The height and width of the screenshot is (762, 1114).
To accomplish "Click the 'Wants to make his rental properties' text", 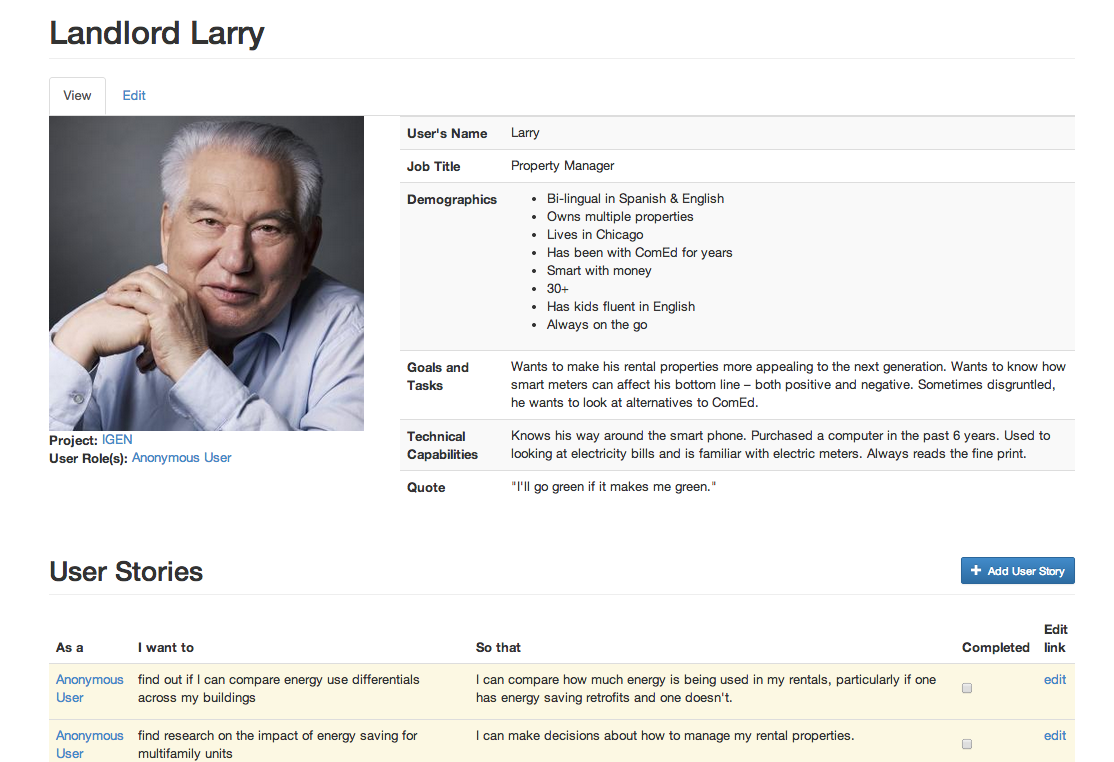I will coord(789,385).
